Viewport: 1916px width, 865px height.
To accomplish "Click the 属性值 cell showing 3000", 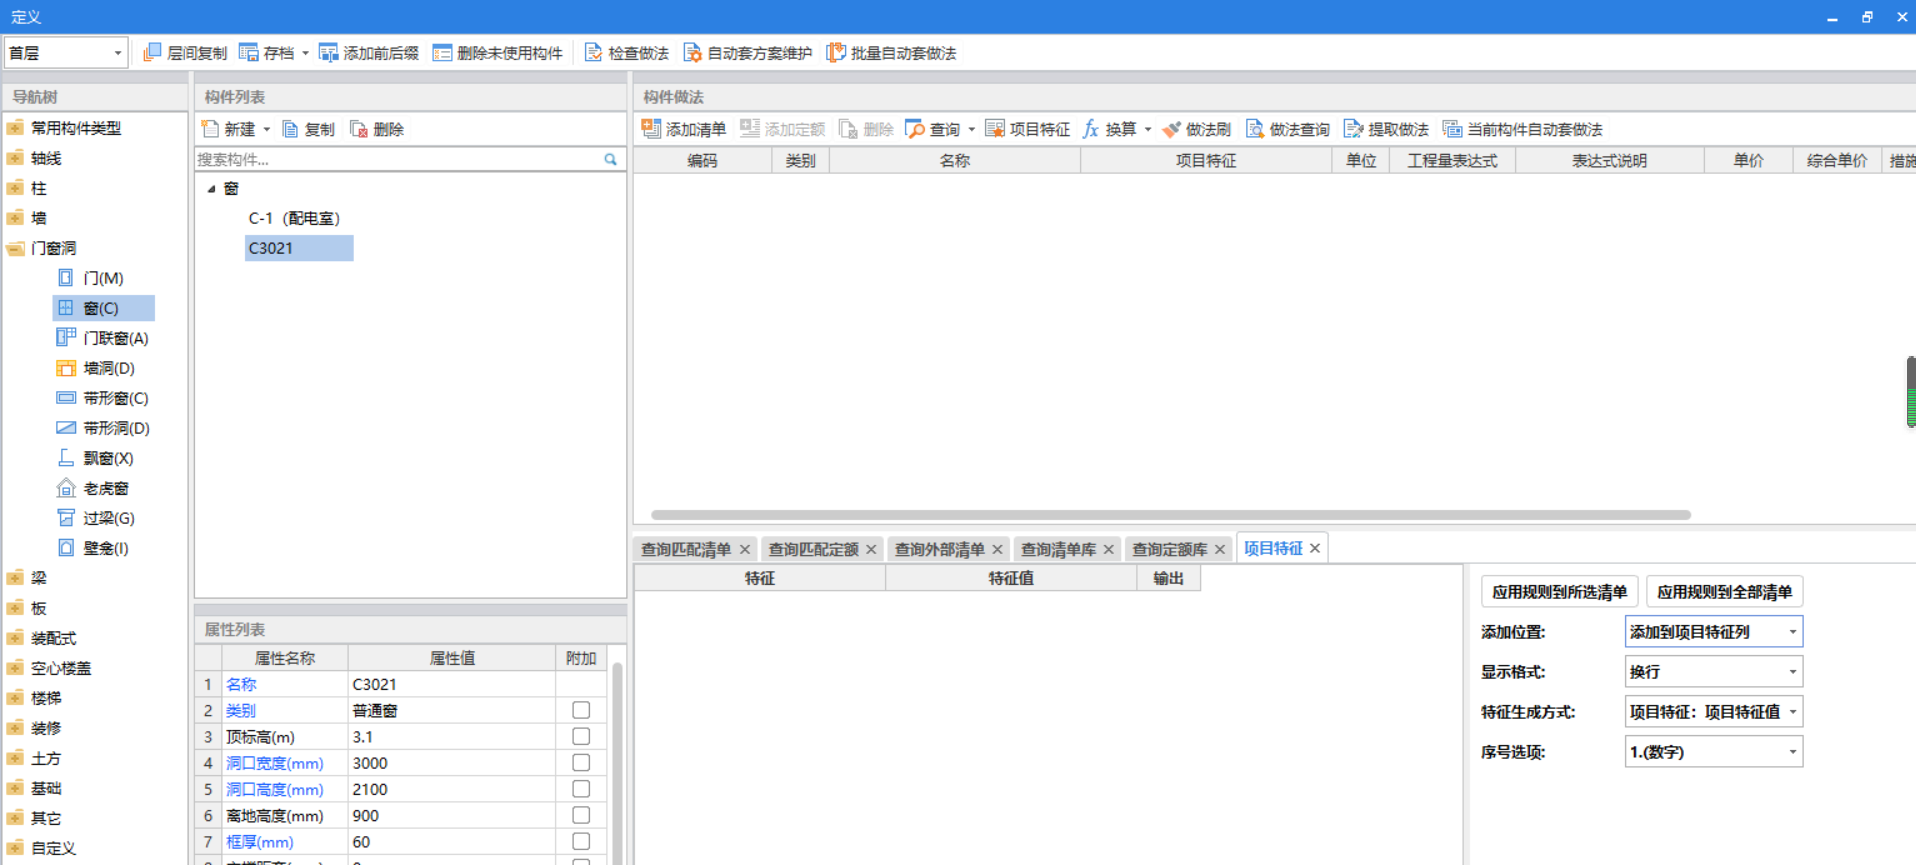I will point(451,763).
